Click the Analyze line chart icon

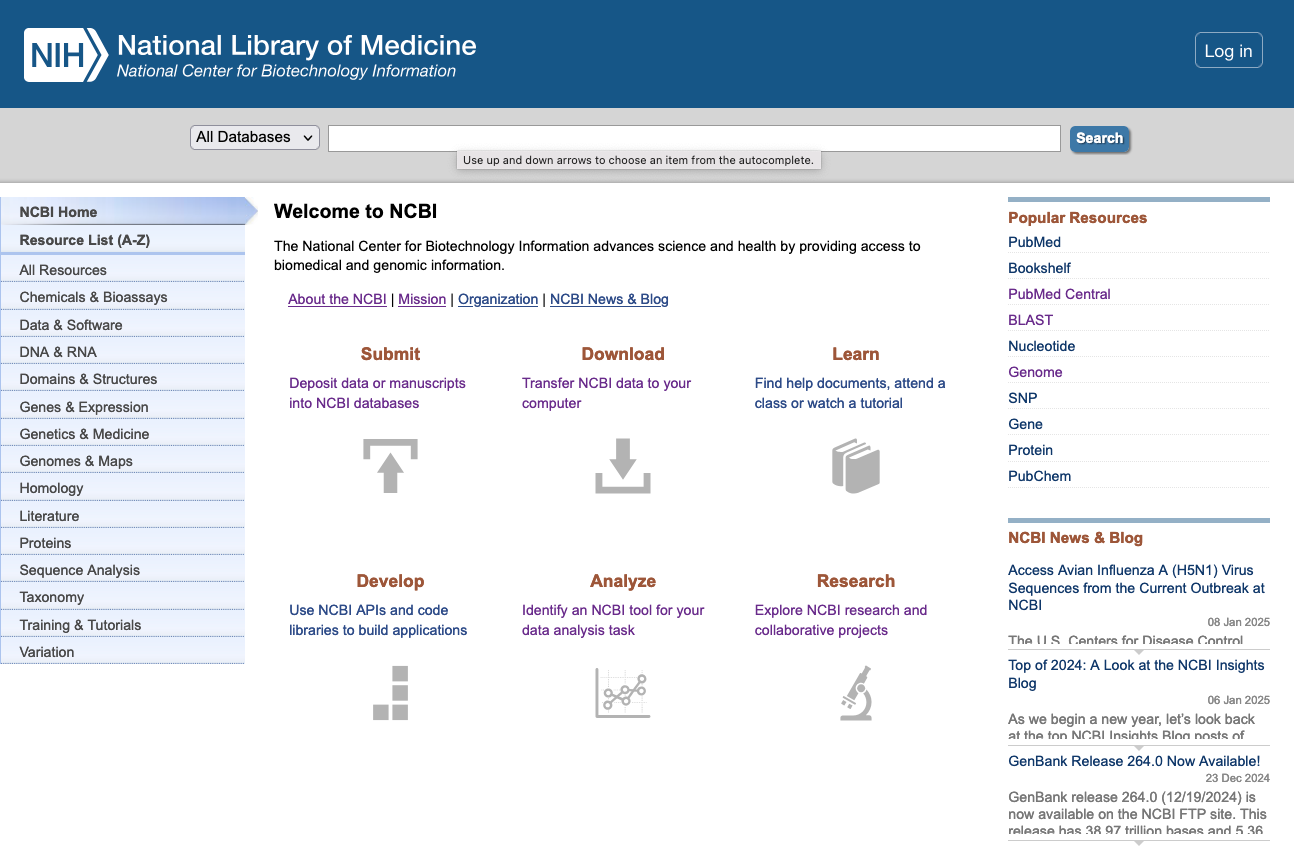622,693
